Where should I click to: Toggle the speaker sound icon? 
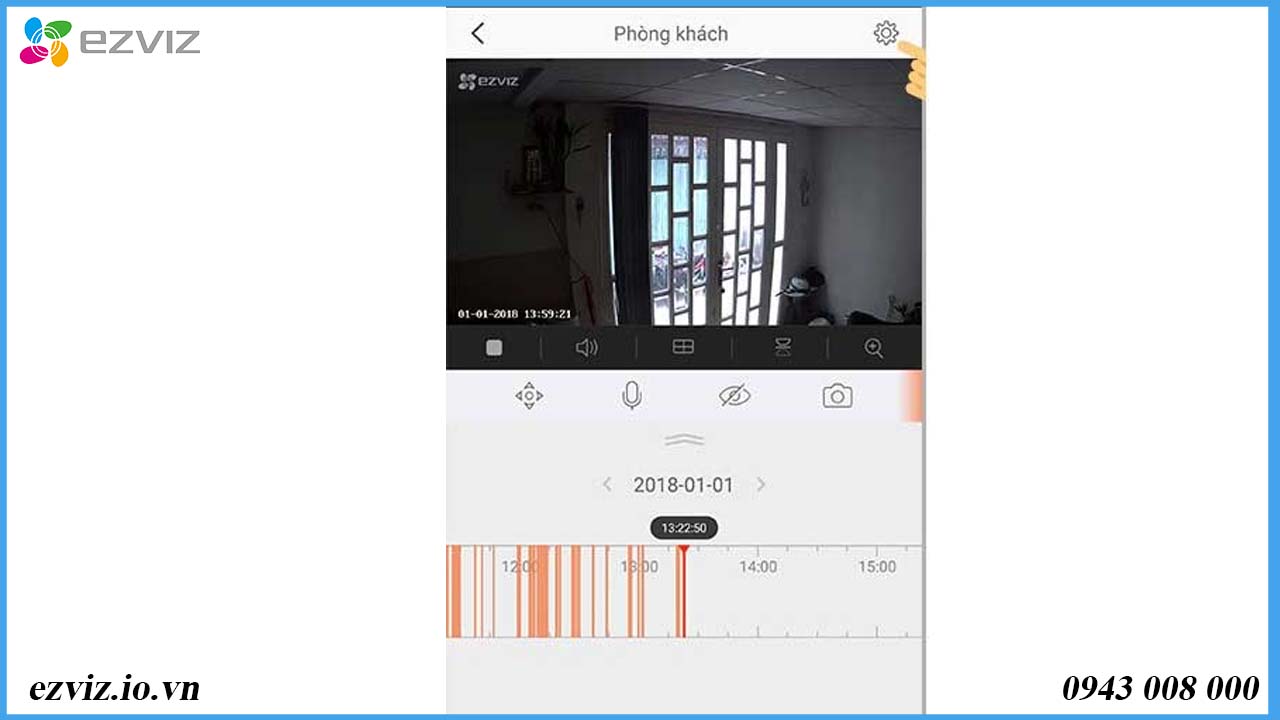click(587, 347)
